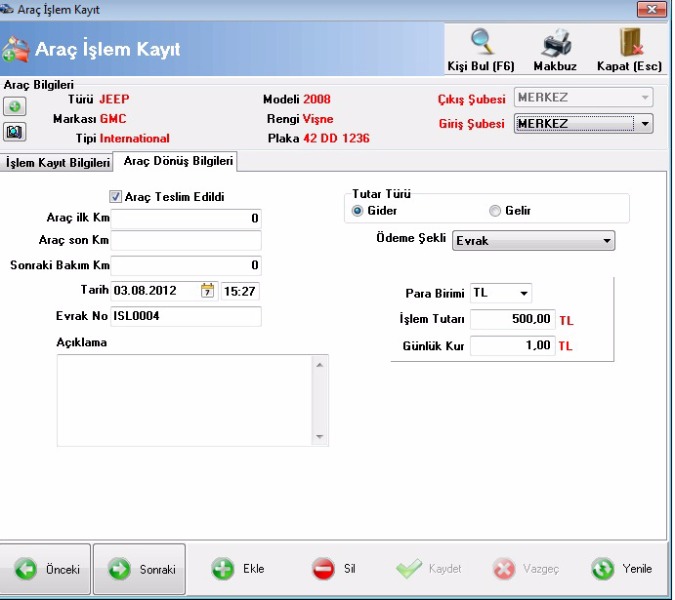
Task: Click the green add icon under Araç Bilgileri
Action: pos(15,107)
